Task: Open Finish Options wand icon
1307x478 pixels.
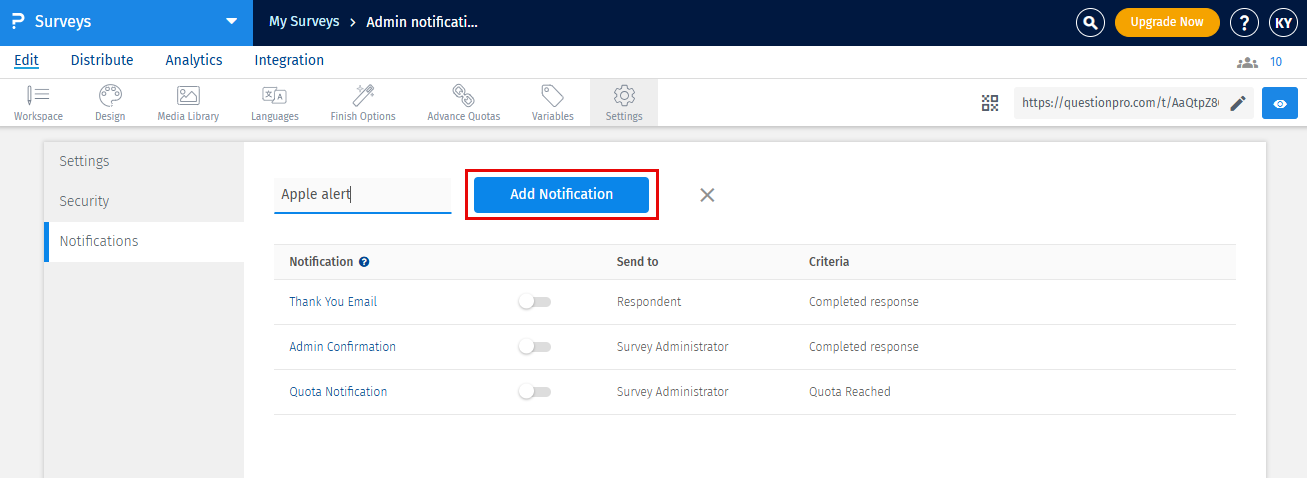Action: 363,96
